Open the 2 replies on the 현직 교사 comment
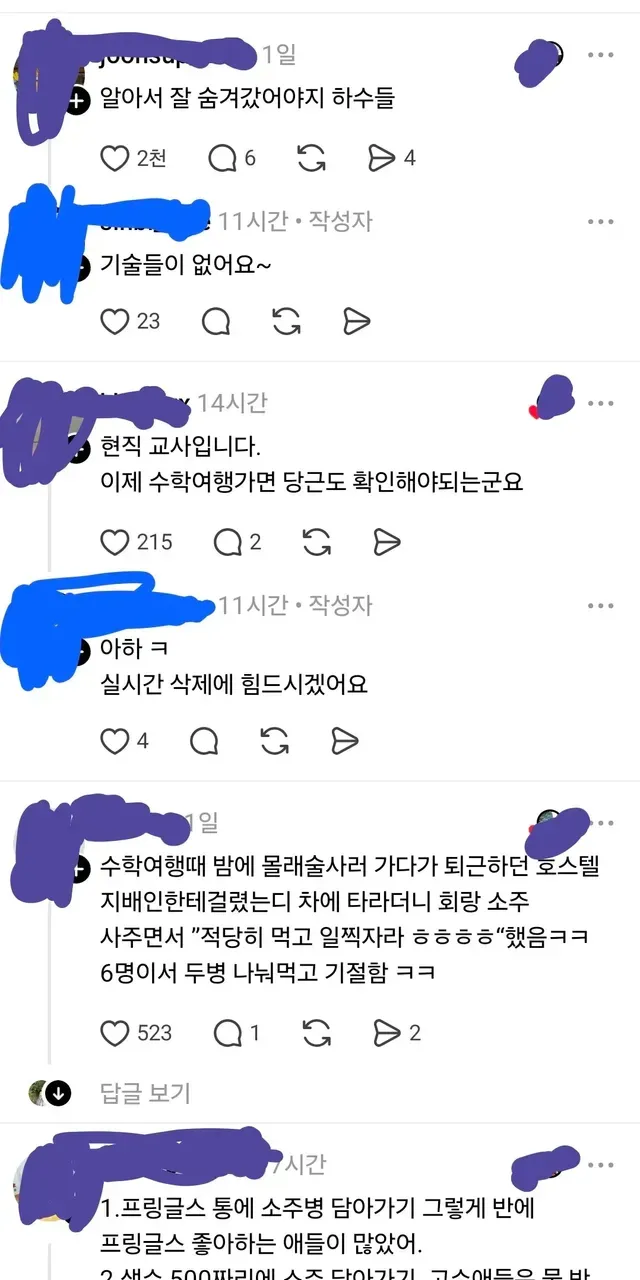The image size is (640, 1280). click(238, 542)
